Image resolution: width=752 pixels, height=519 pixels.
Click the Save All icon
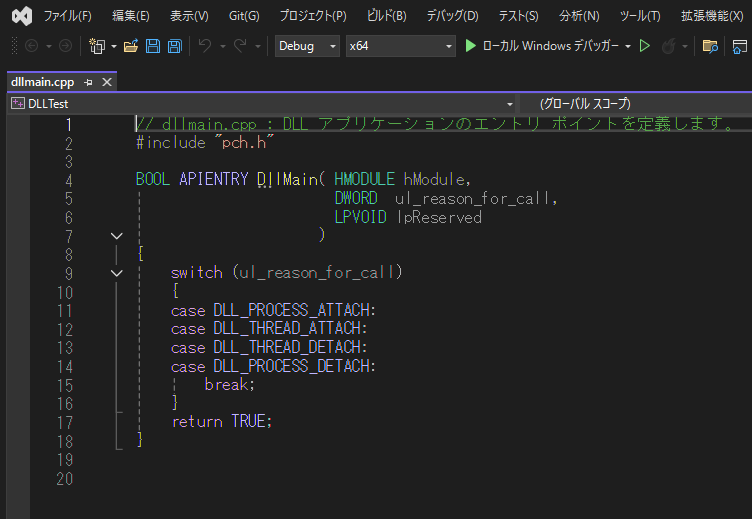(174, 46)
